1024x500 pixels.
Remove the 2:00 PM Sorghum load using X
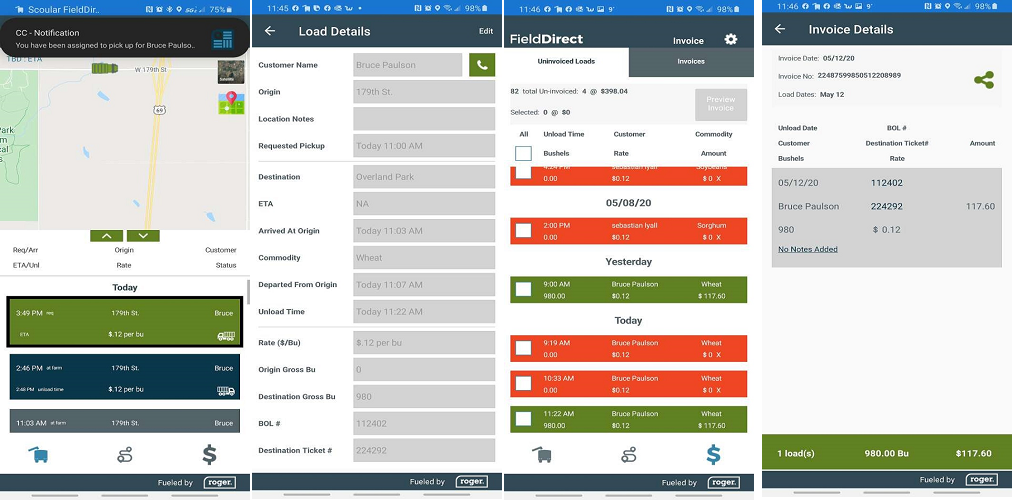718,237
